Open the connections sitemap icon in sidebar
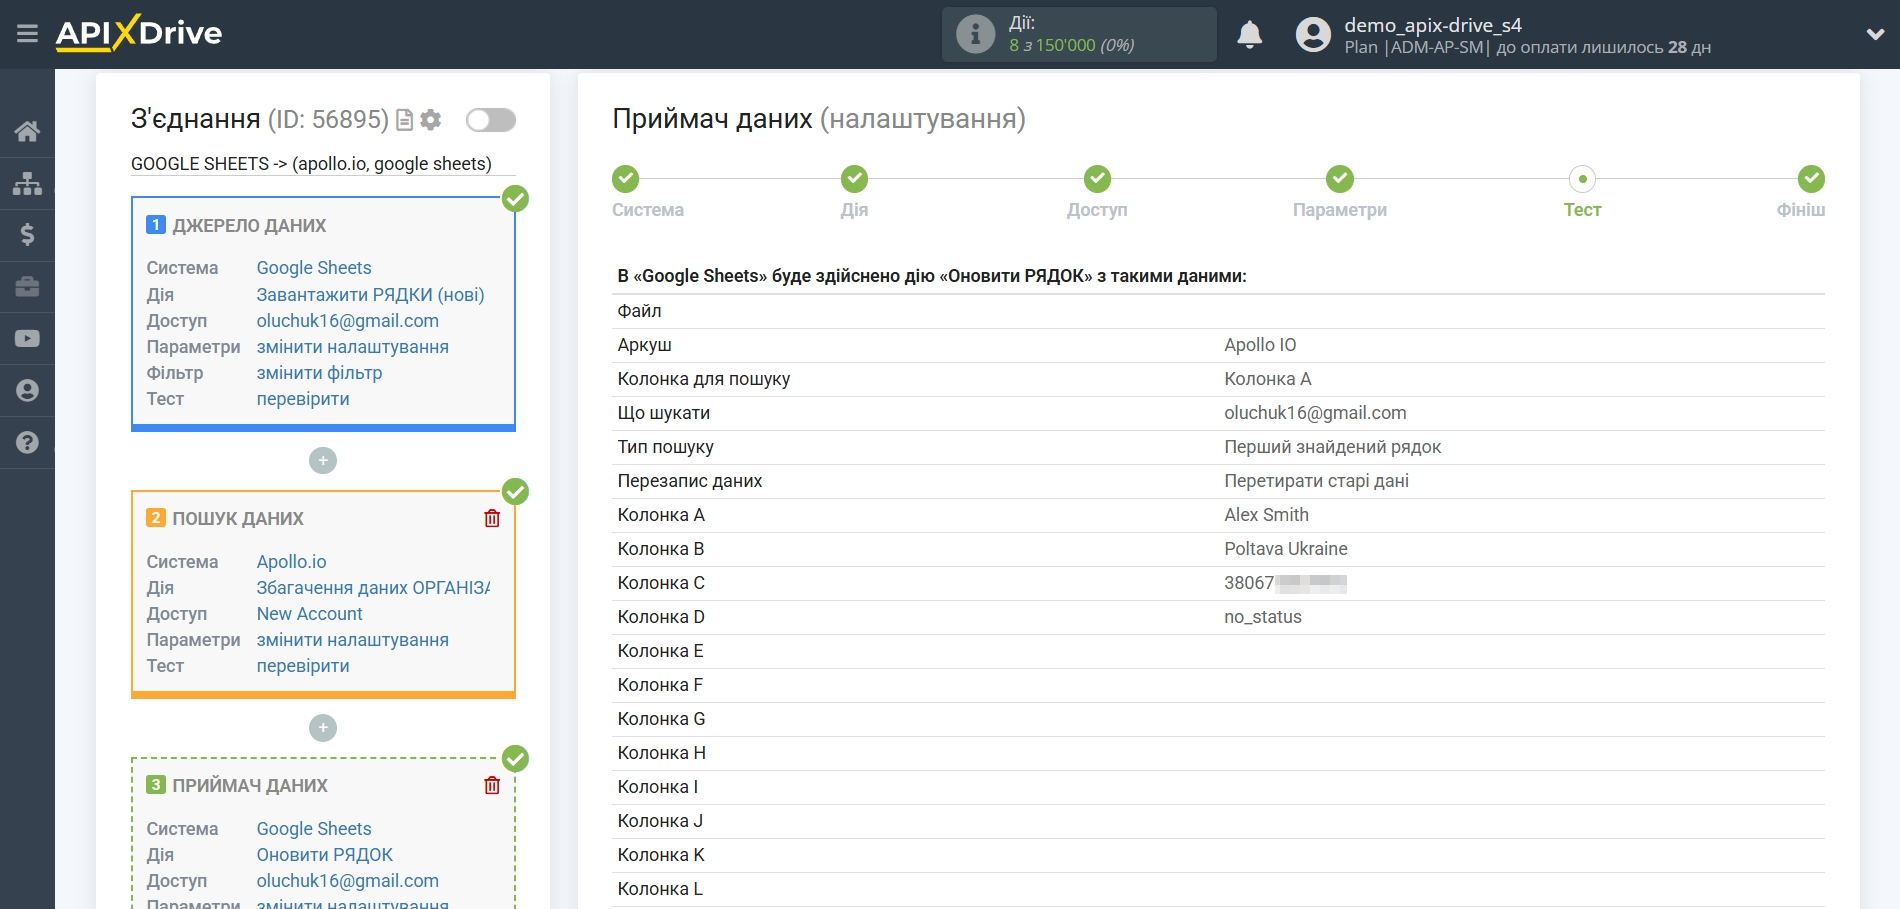This screenshot has height=909, width=1900. pos(27,183)
